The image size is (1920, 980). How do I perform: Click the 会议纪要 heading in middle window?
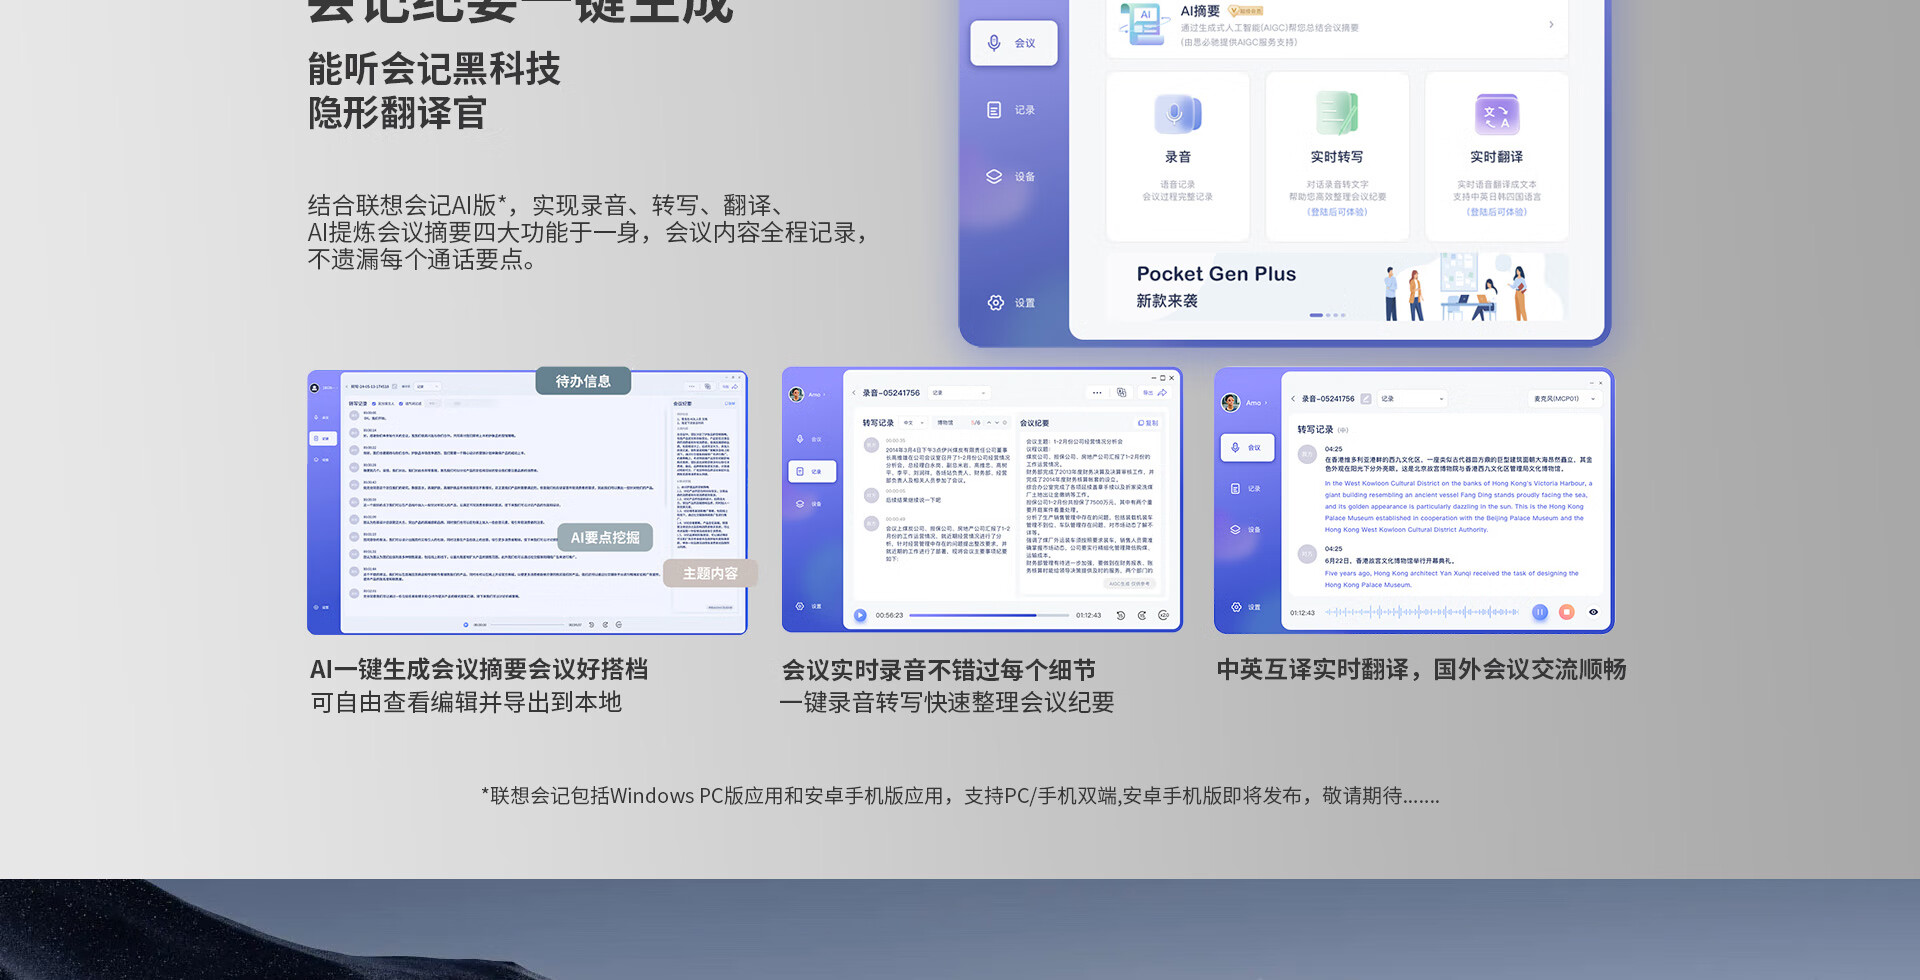click(x=1034, y=423)
